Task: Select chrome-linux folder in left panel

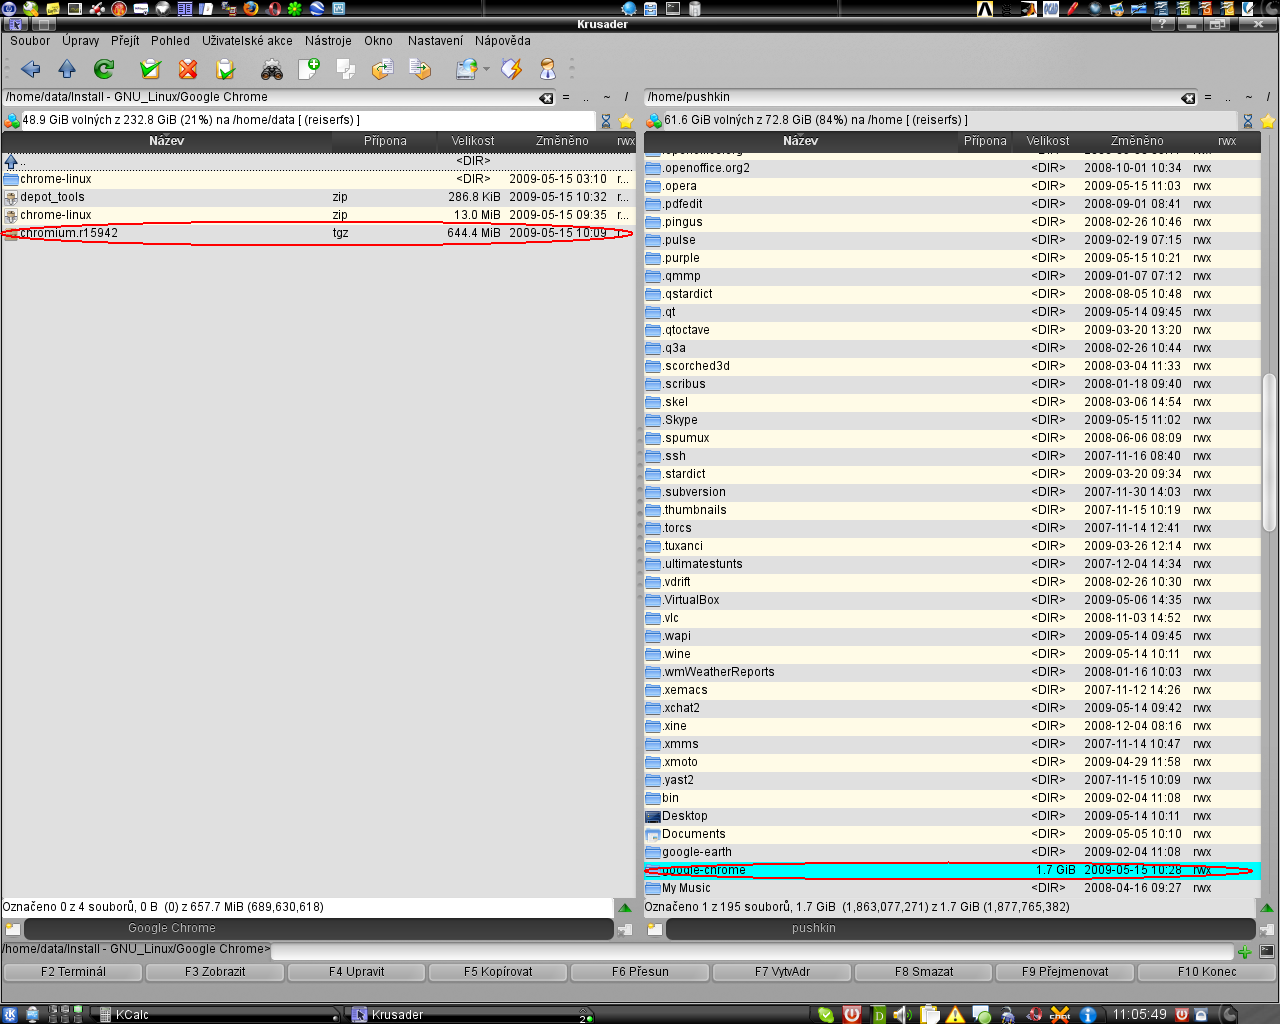Action: (317, 179)
